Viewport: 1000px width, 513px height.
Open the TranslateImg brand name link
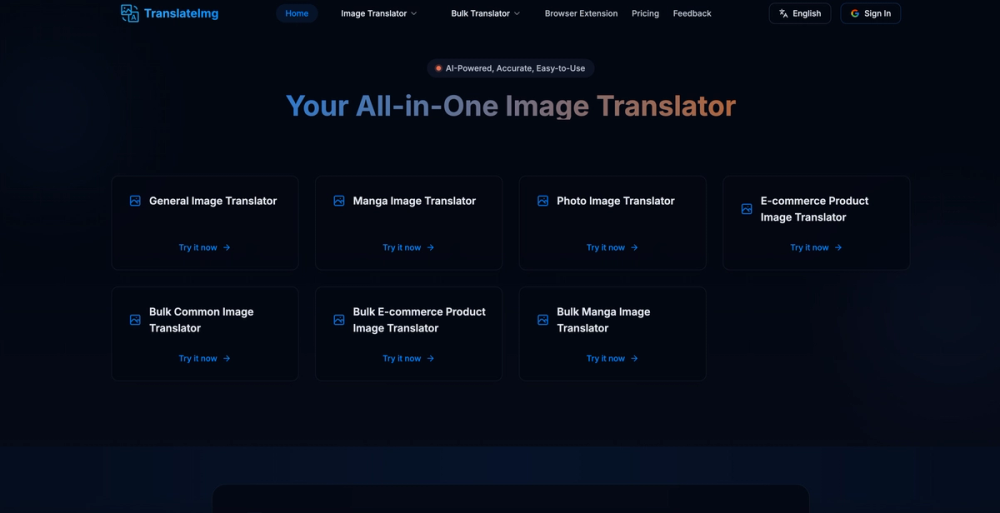pos(181,13)
